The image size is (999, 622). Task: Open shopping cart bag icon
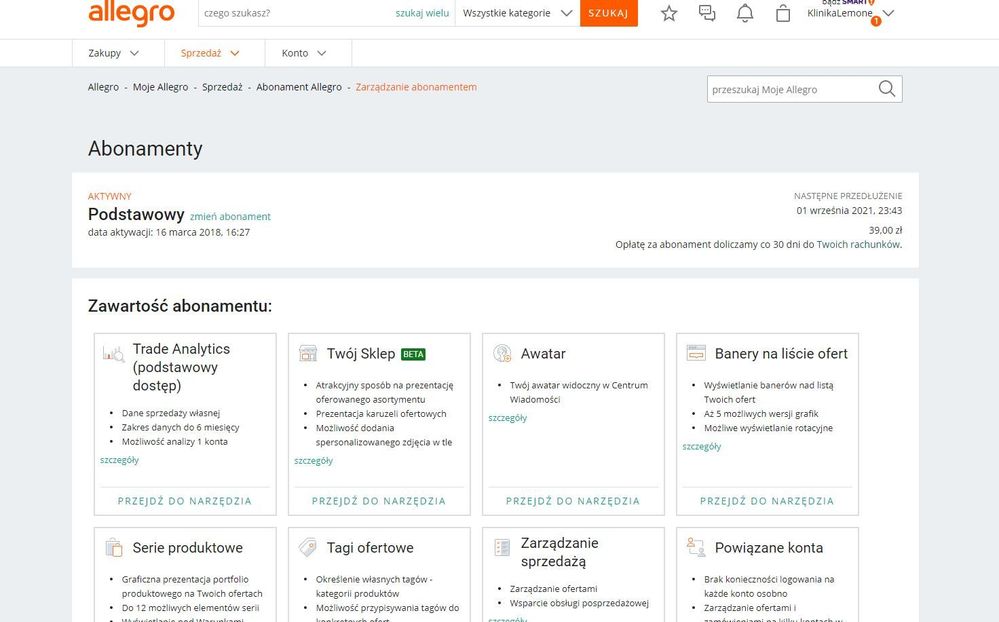pos(783,13)
